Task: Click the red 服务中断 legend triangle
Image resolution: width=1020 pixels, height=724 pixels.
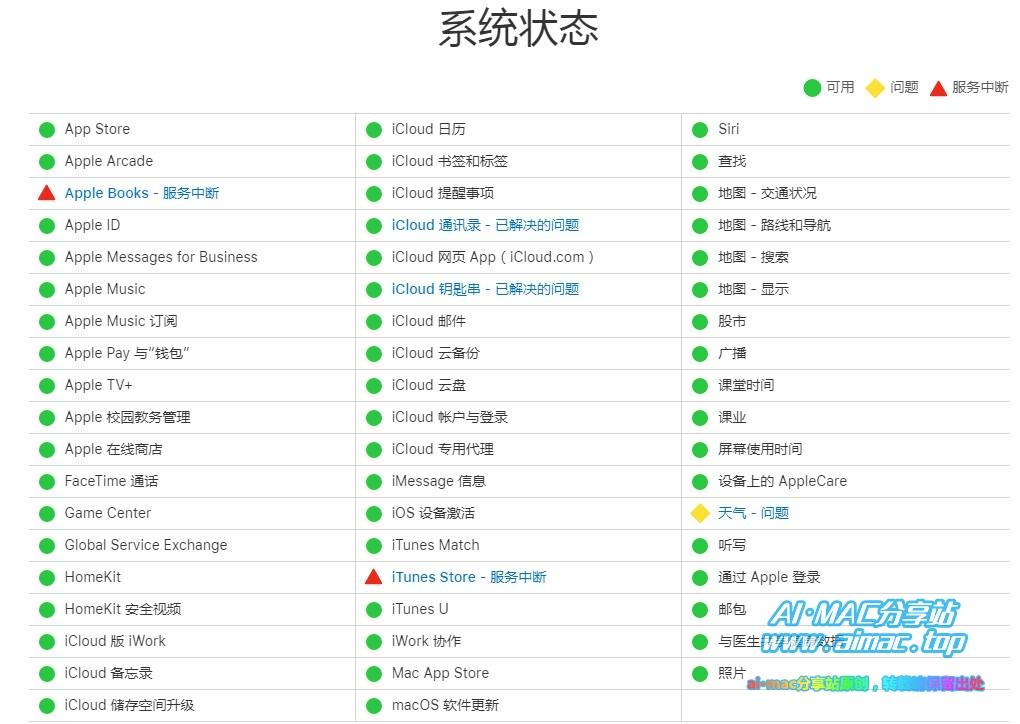Action: 938,88
